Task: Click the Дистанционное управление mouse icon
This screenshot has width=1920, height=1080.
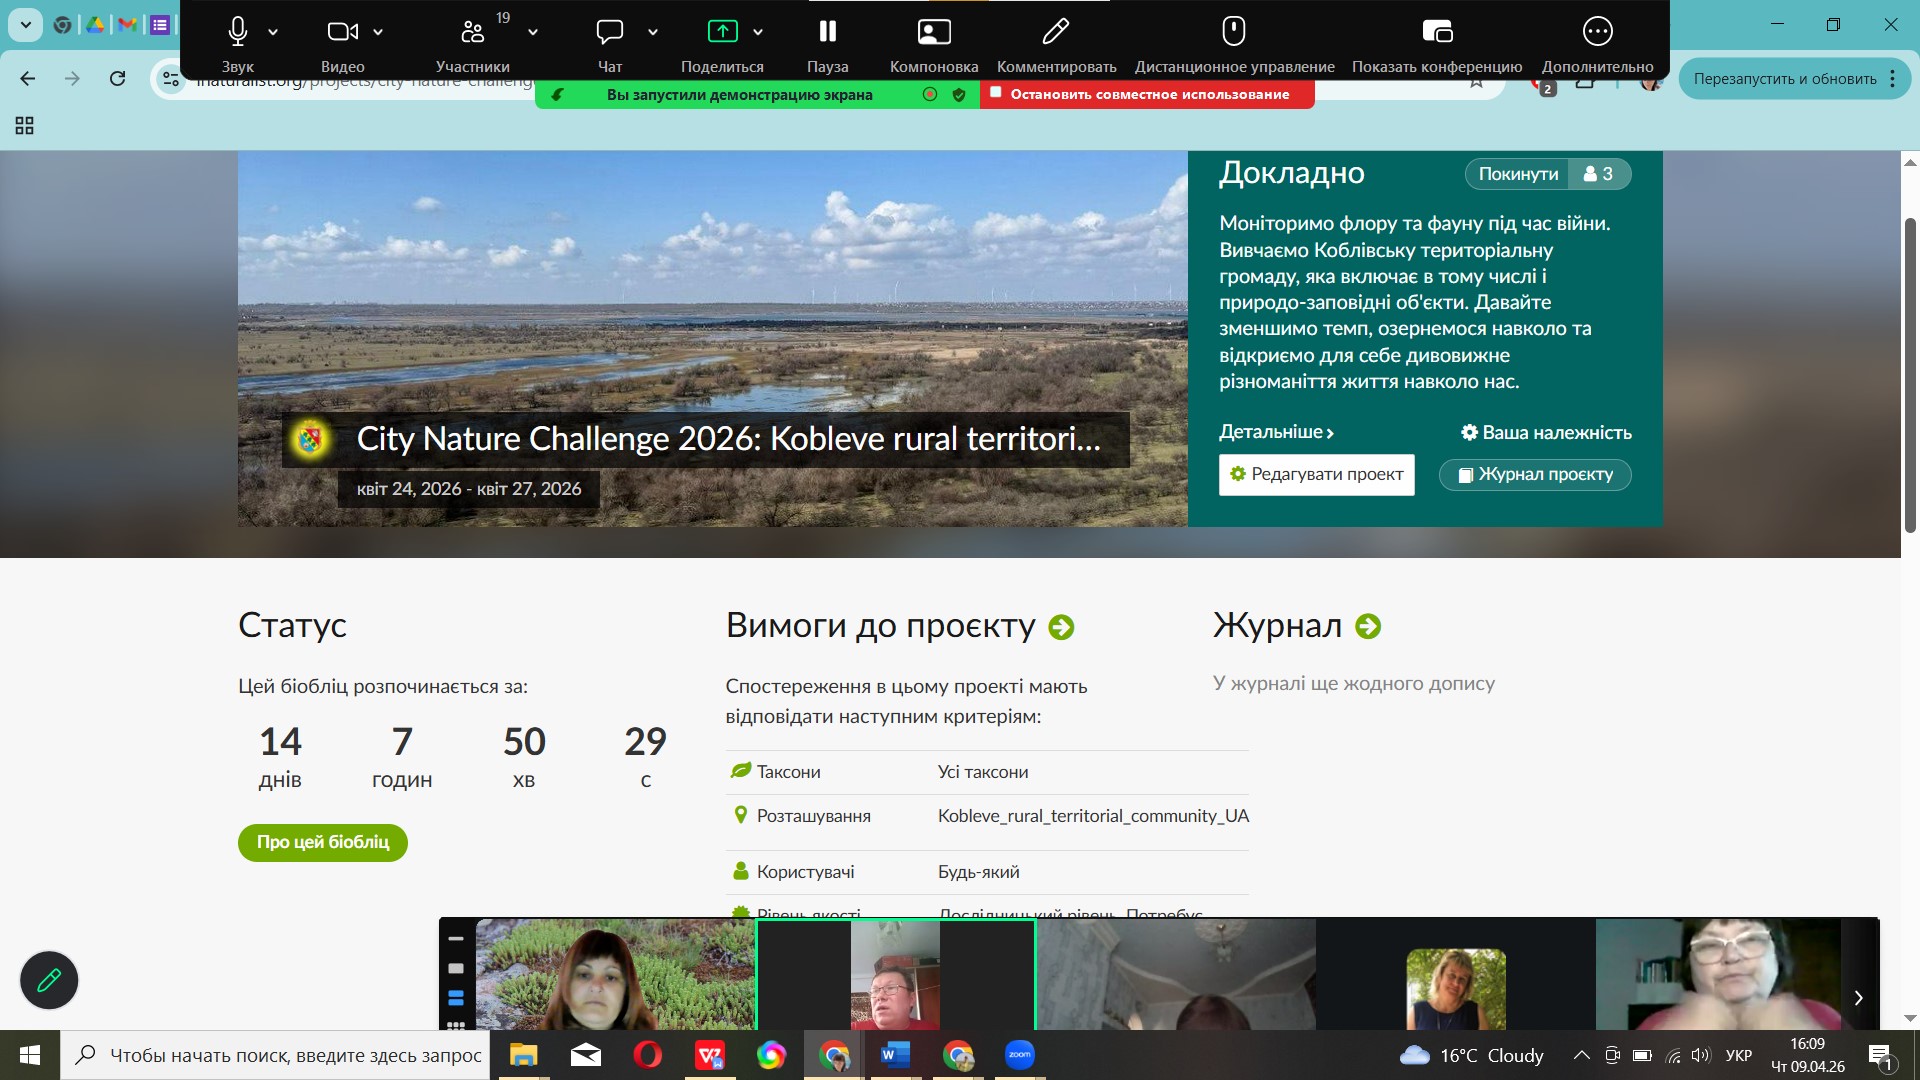Action: [1233, 32]
